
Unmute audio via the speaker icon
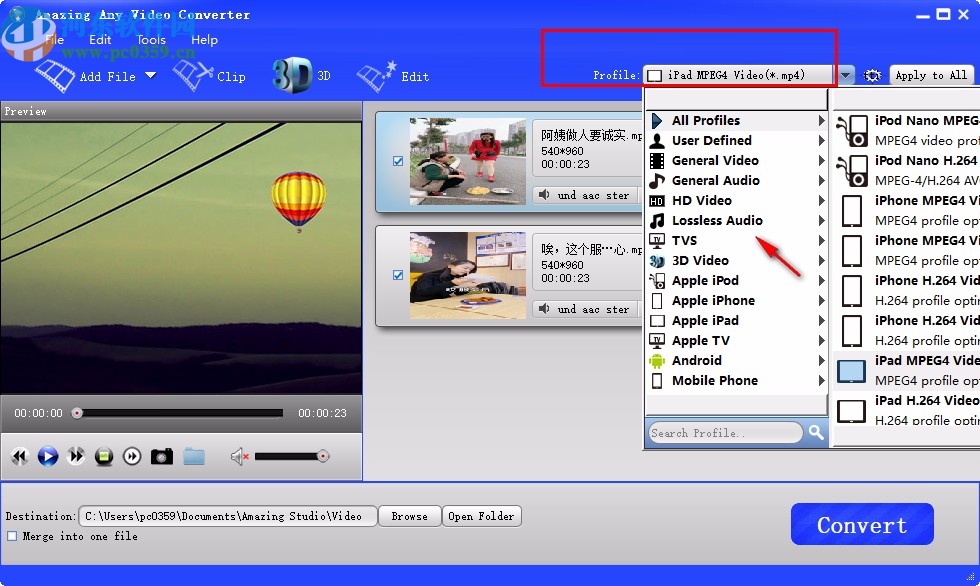[239, 455]
